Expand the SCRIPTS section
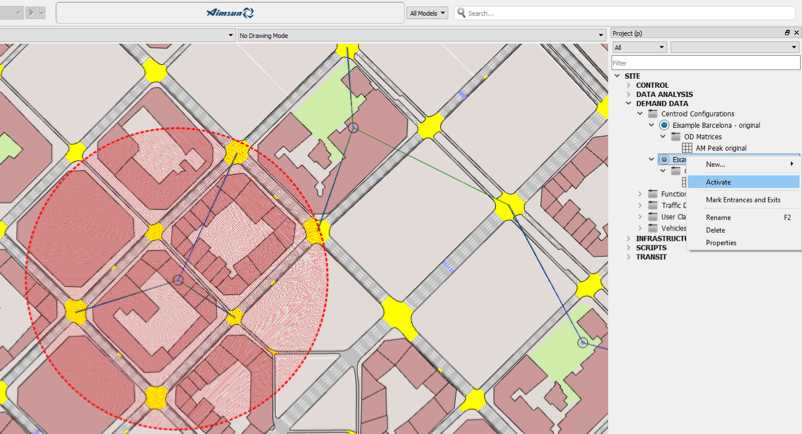 coord(629,247)
